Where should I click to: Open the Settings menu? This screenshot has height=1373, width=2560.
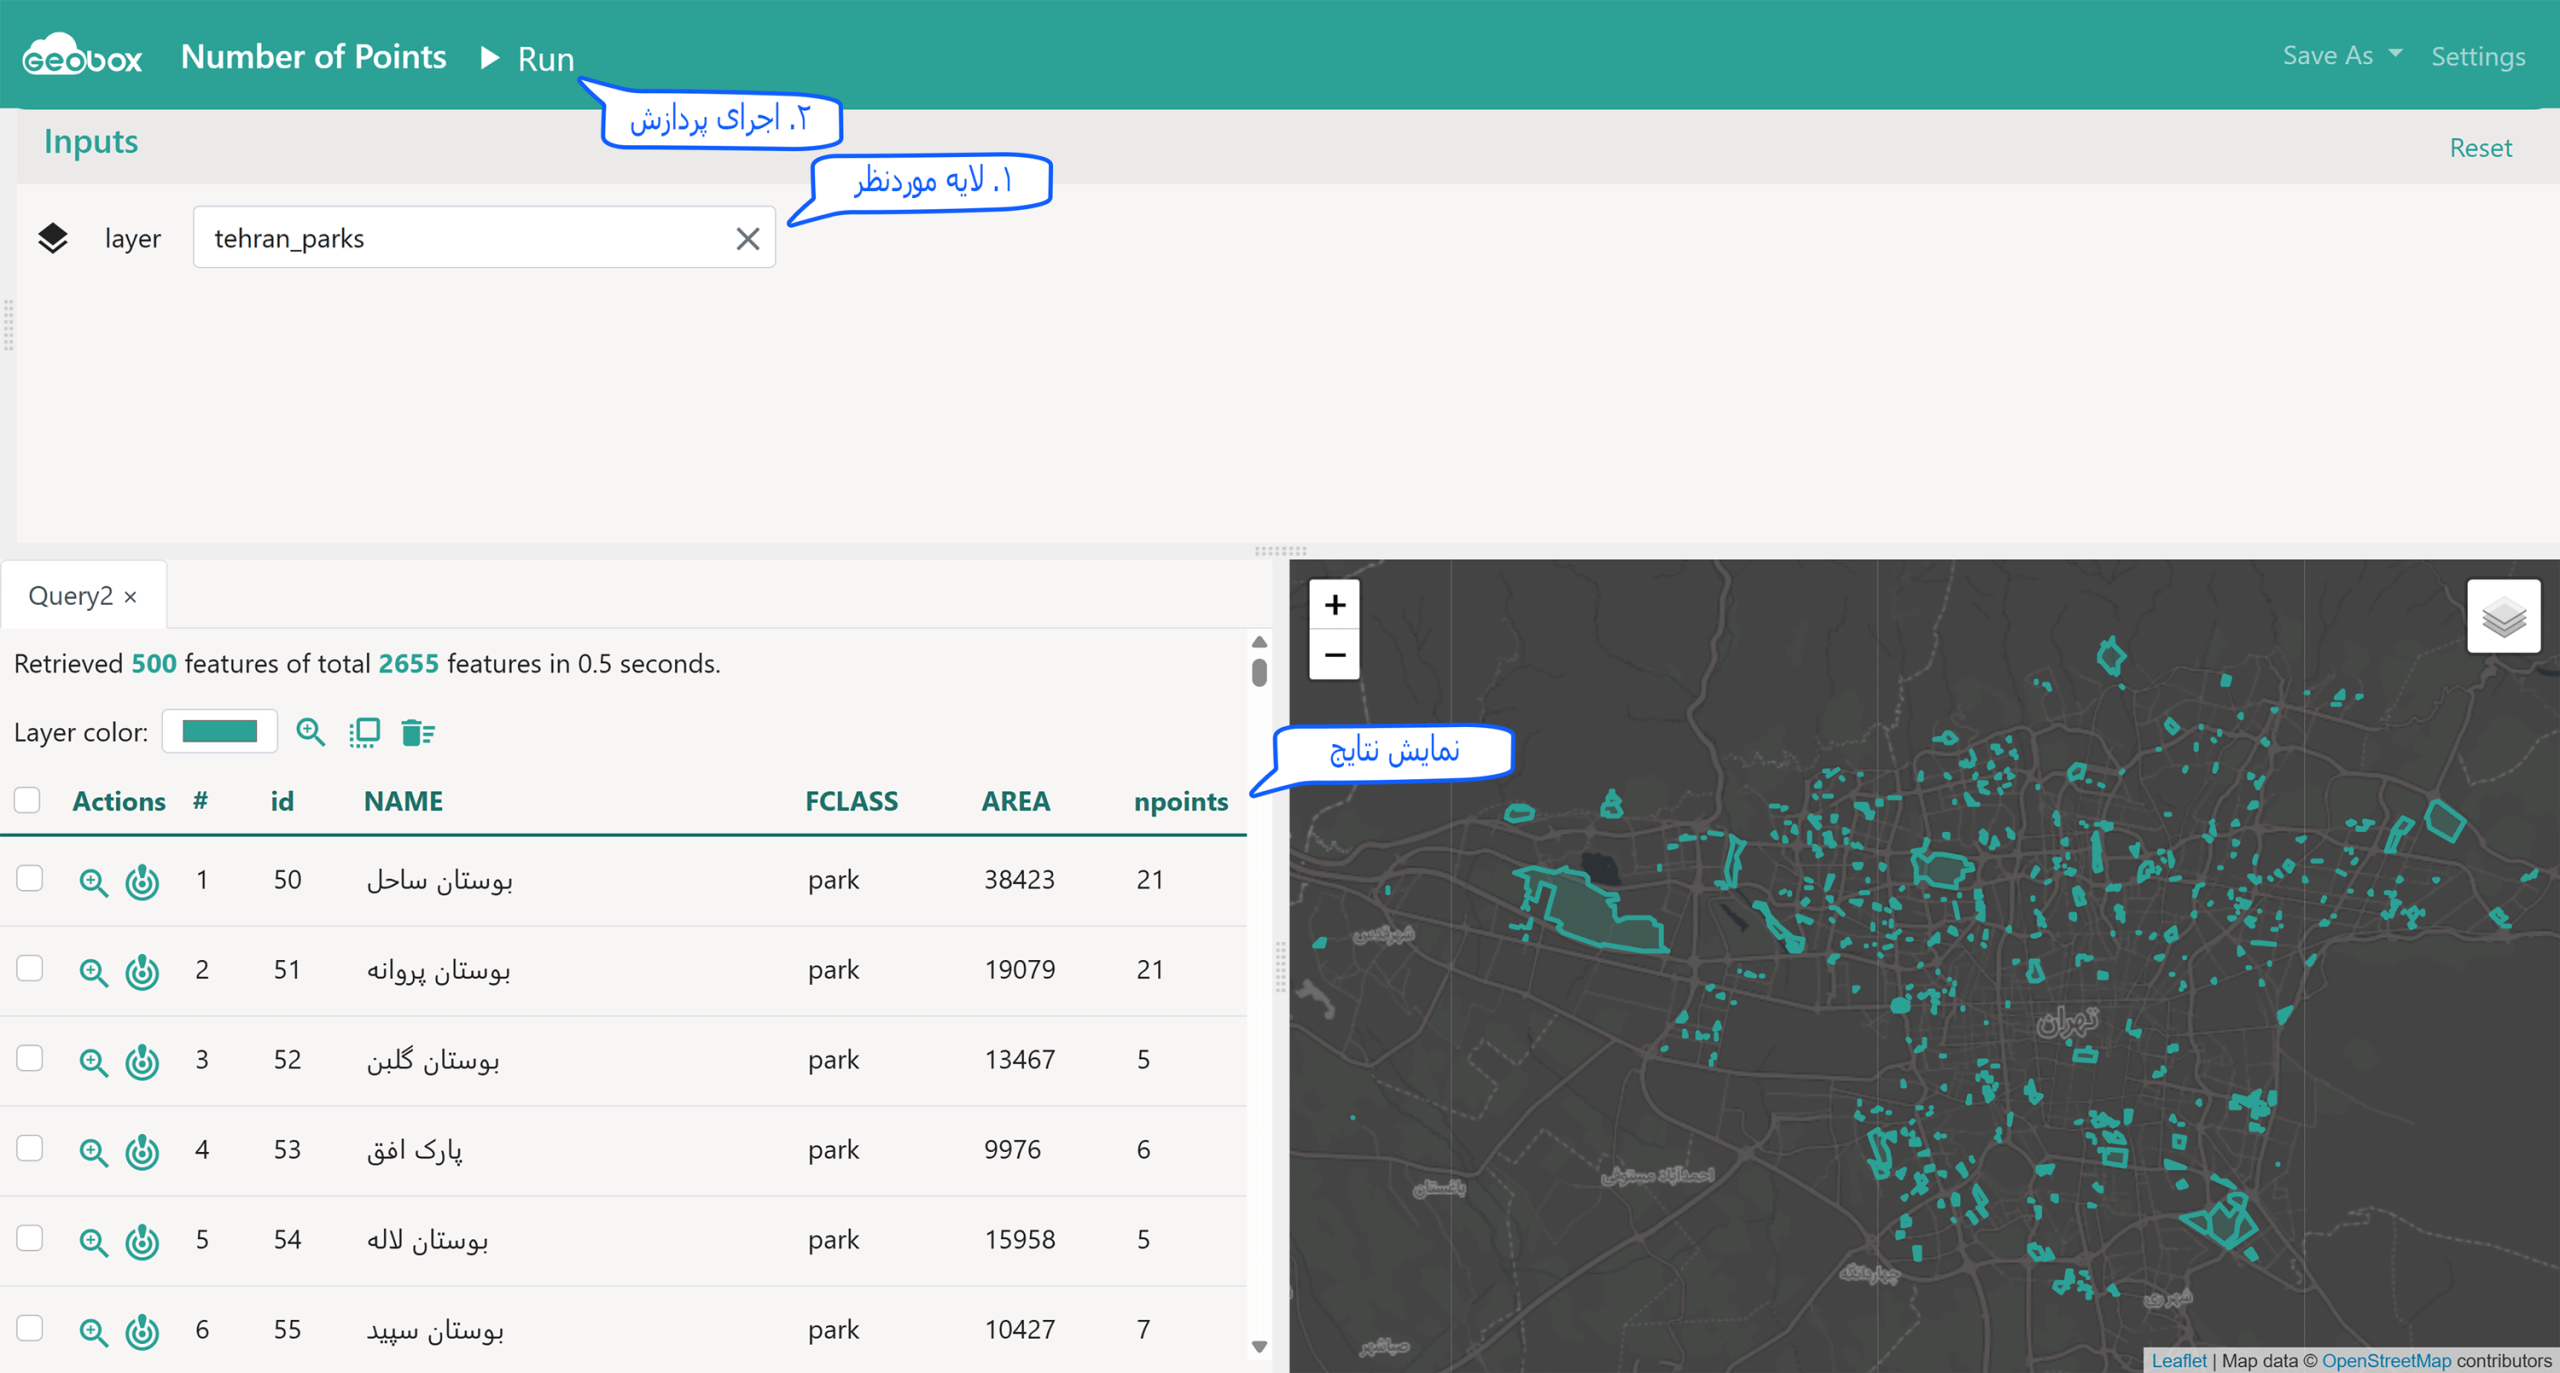(x=2478, y=56)
